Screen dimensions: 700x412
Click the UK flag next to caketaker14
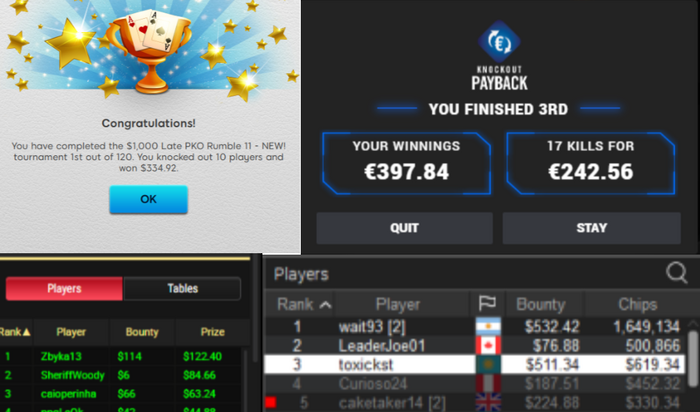488,403
